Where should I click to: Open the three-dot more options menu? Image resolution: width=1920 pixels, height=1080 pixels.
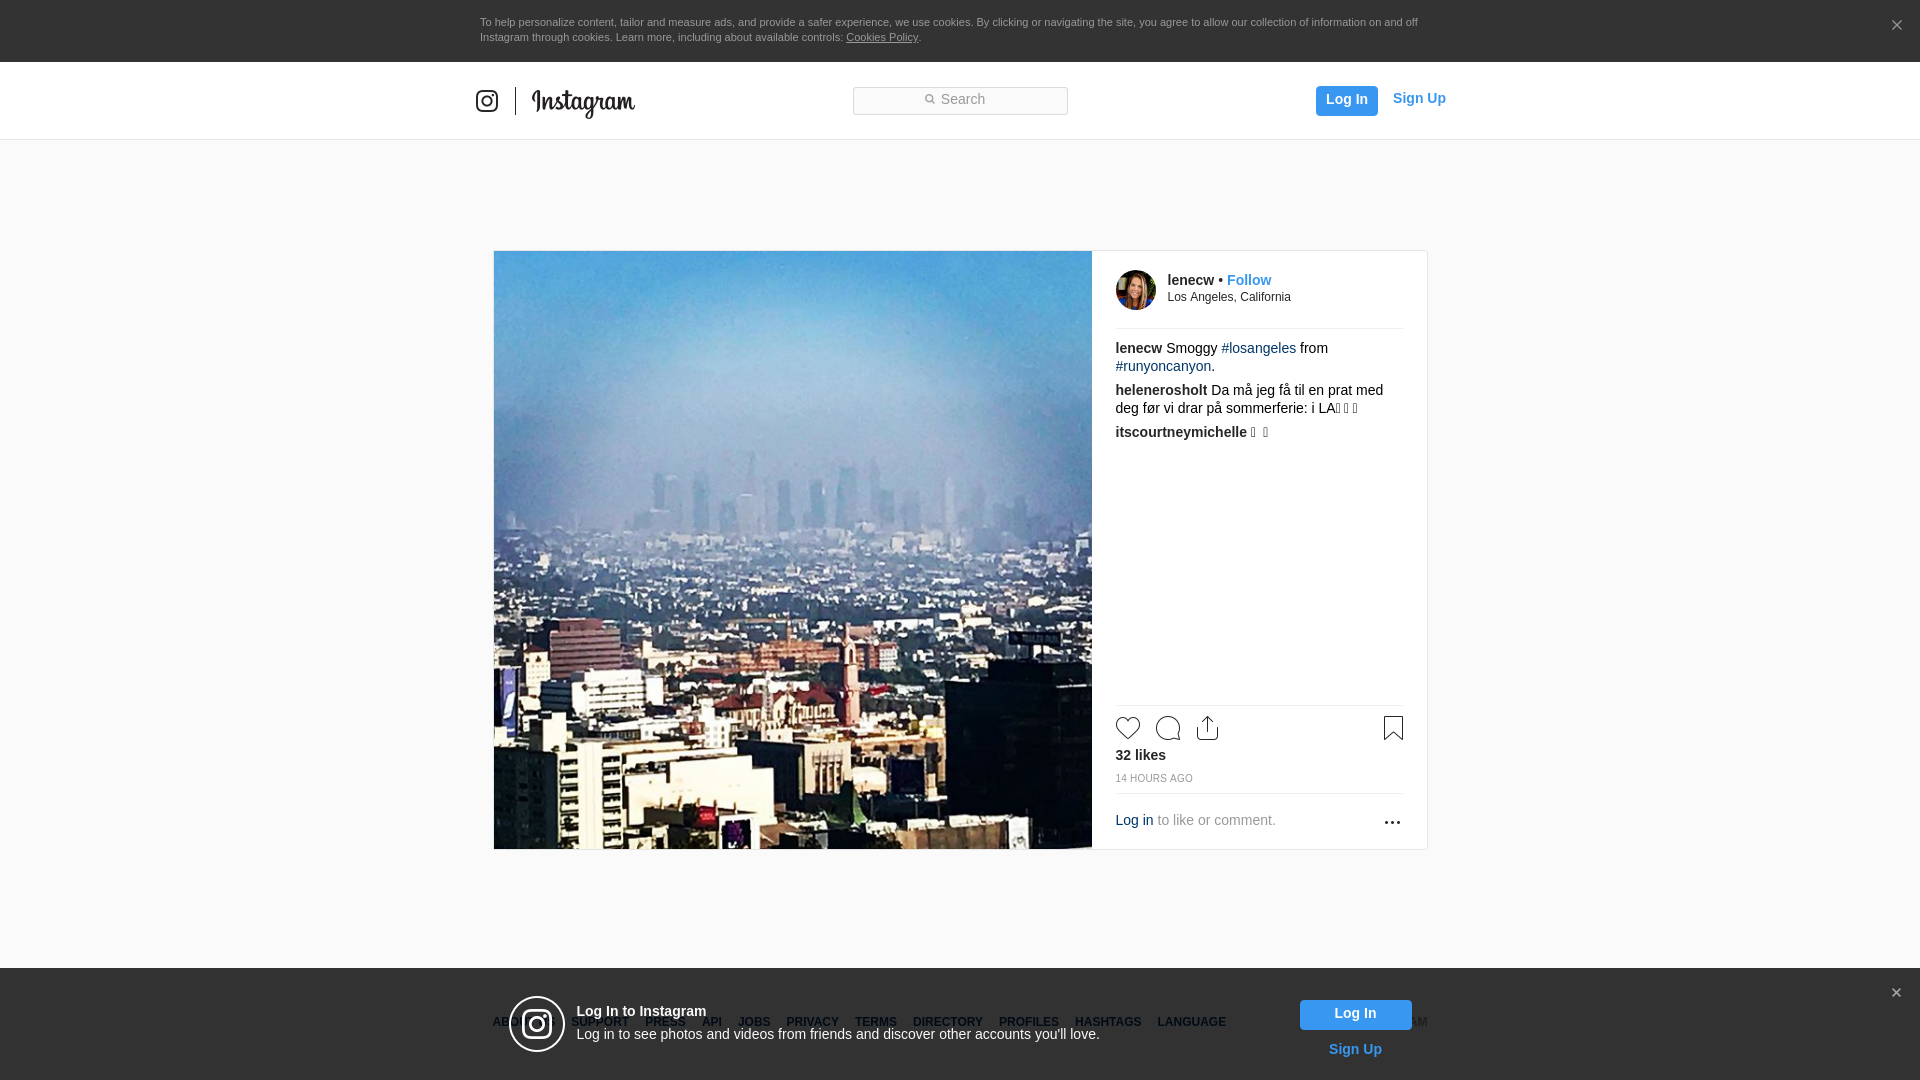1392,822
